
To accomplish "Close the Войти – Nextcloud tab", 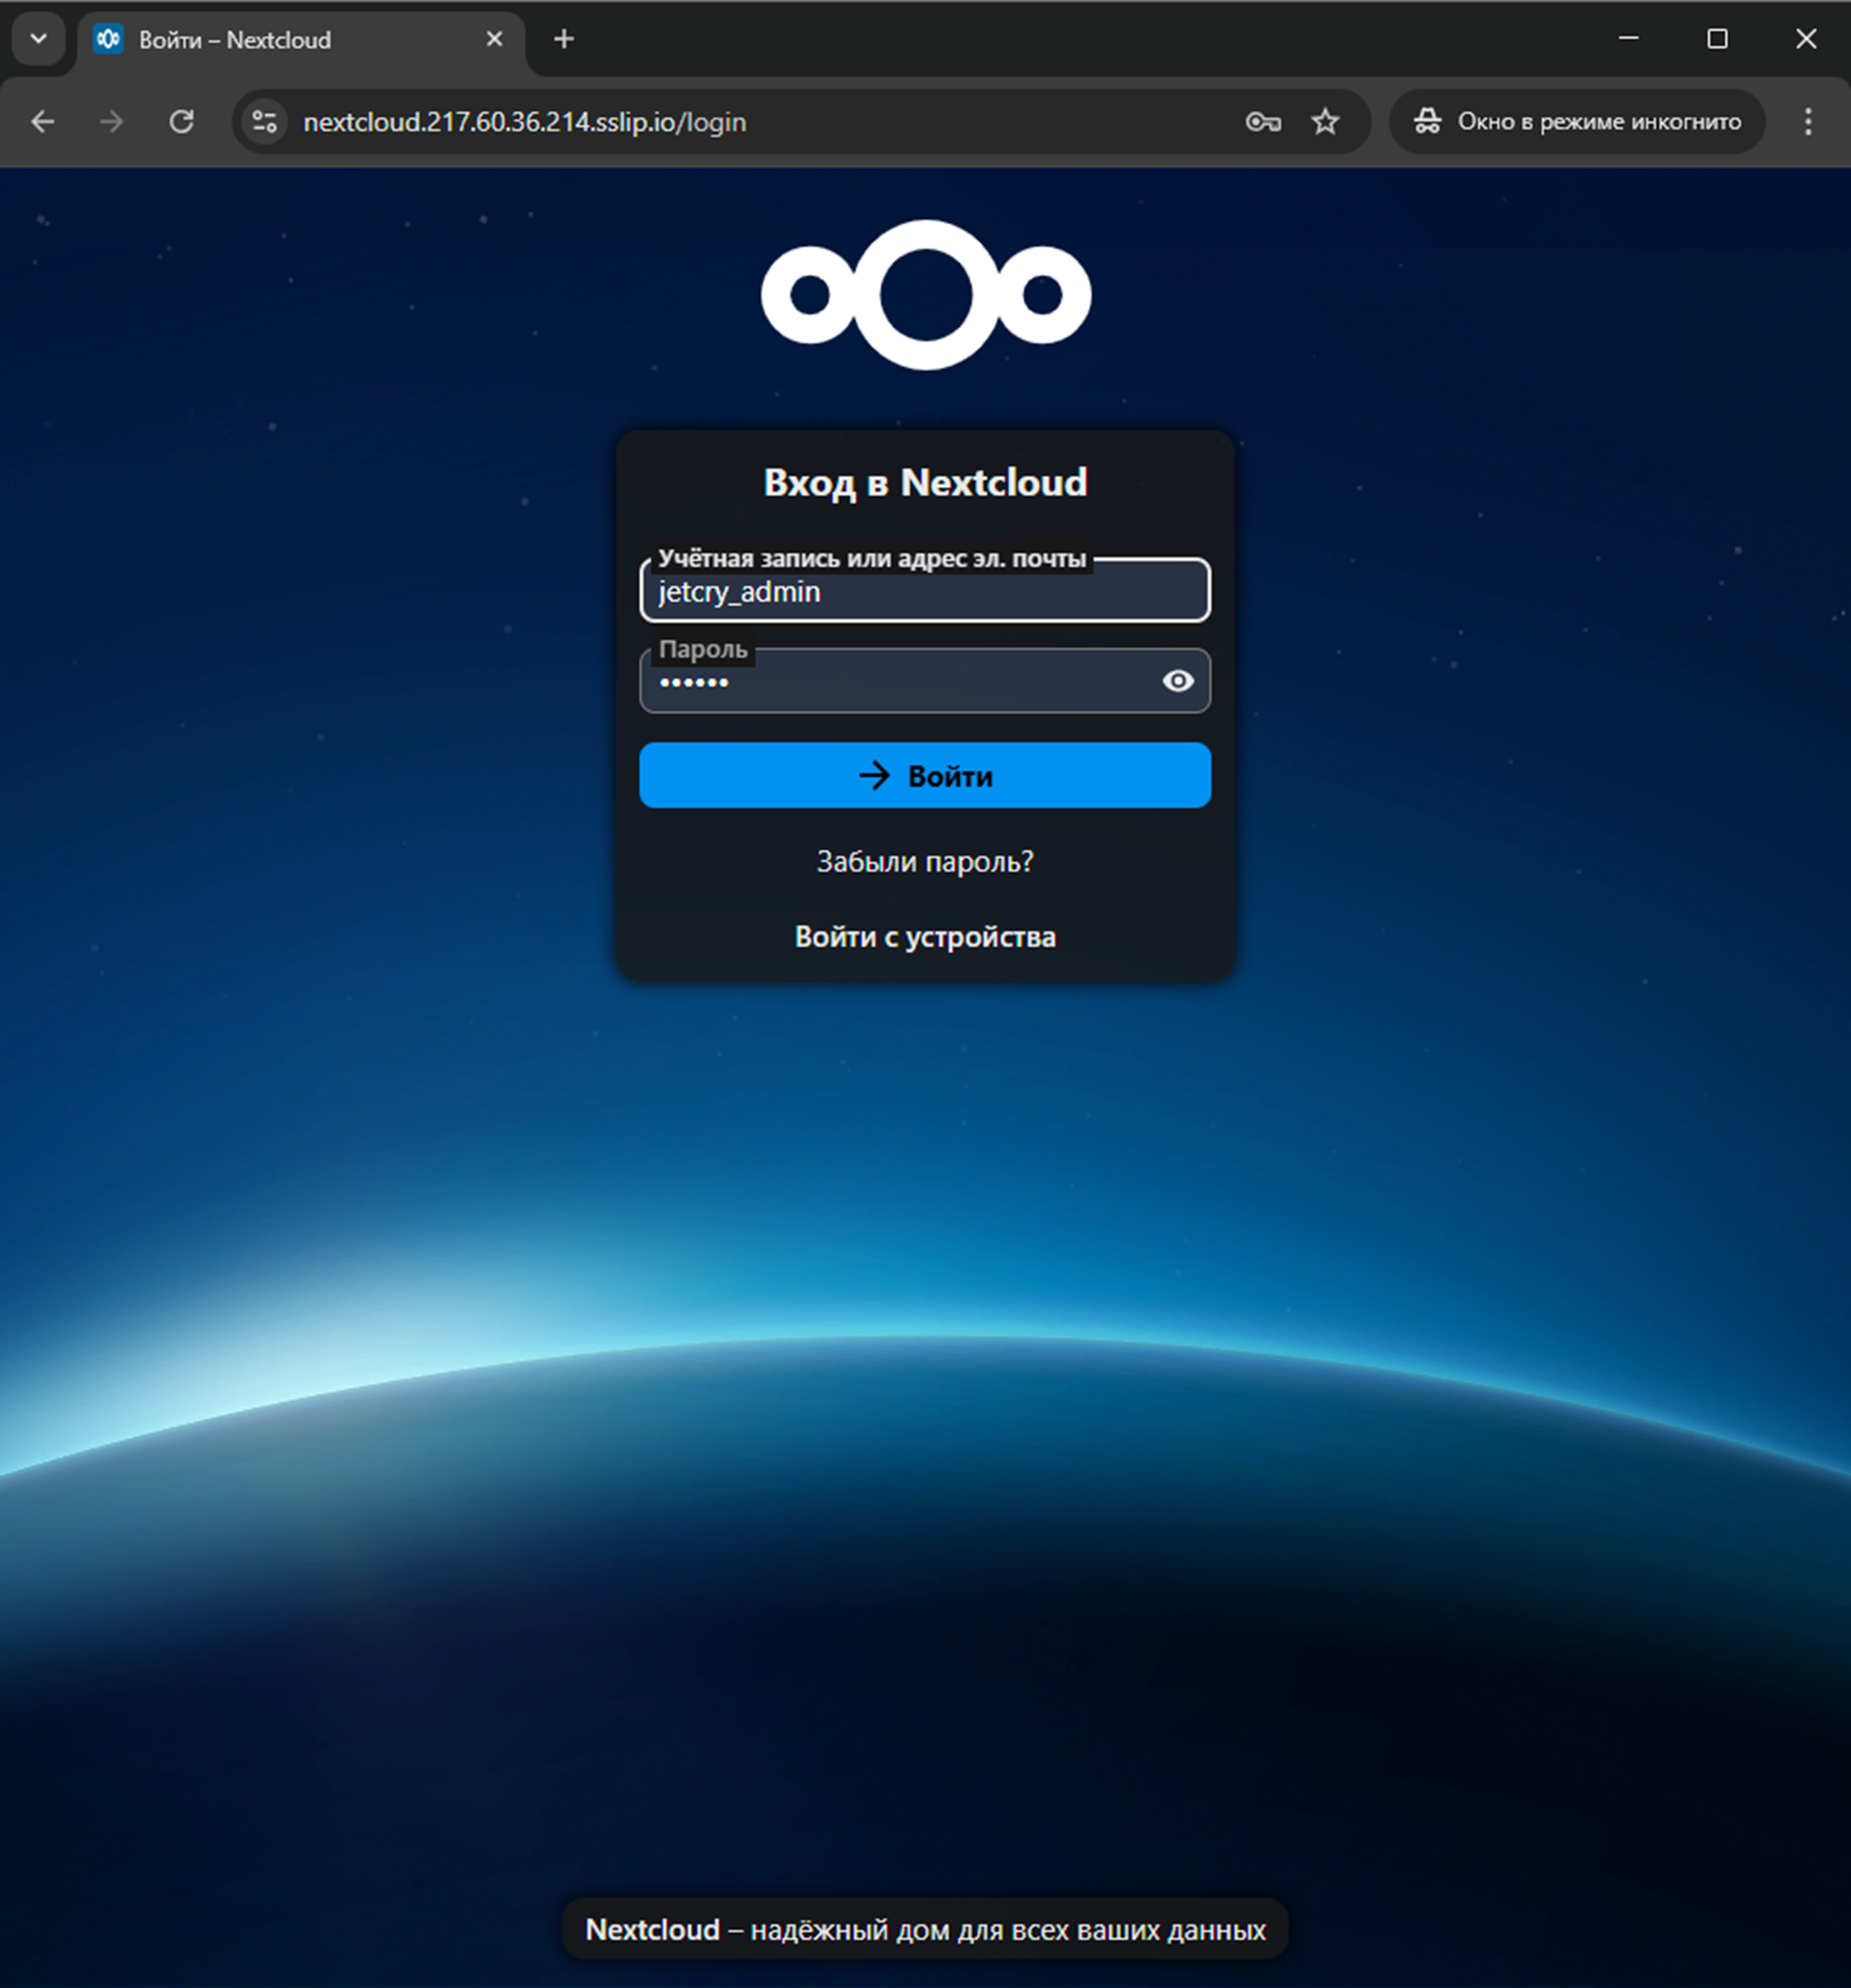I will click(x=494, y=39).
